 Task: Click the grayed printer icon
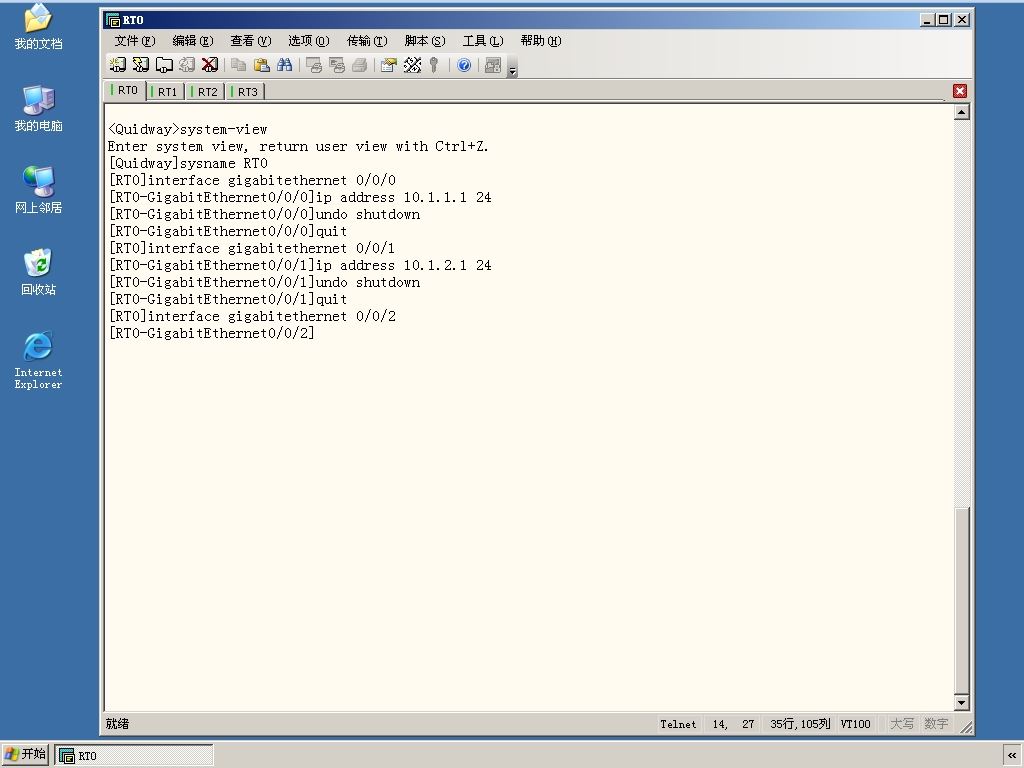359,65
